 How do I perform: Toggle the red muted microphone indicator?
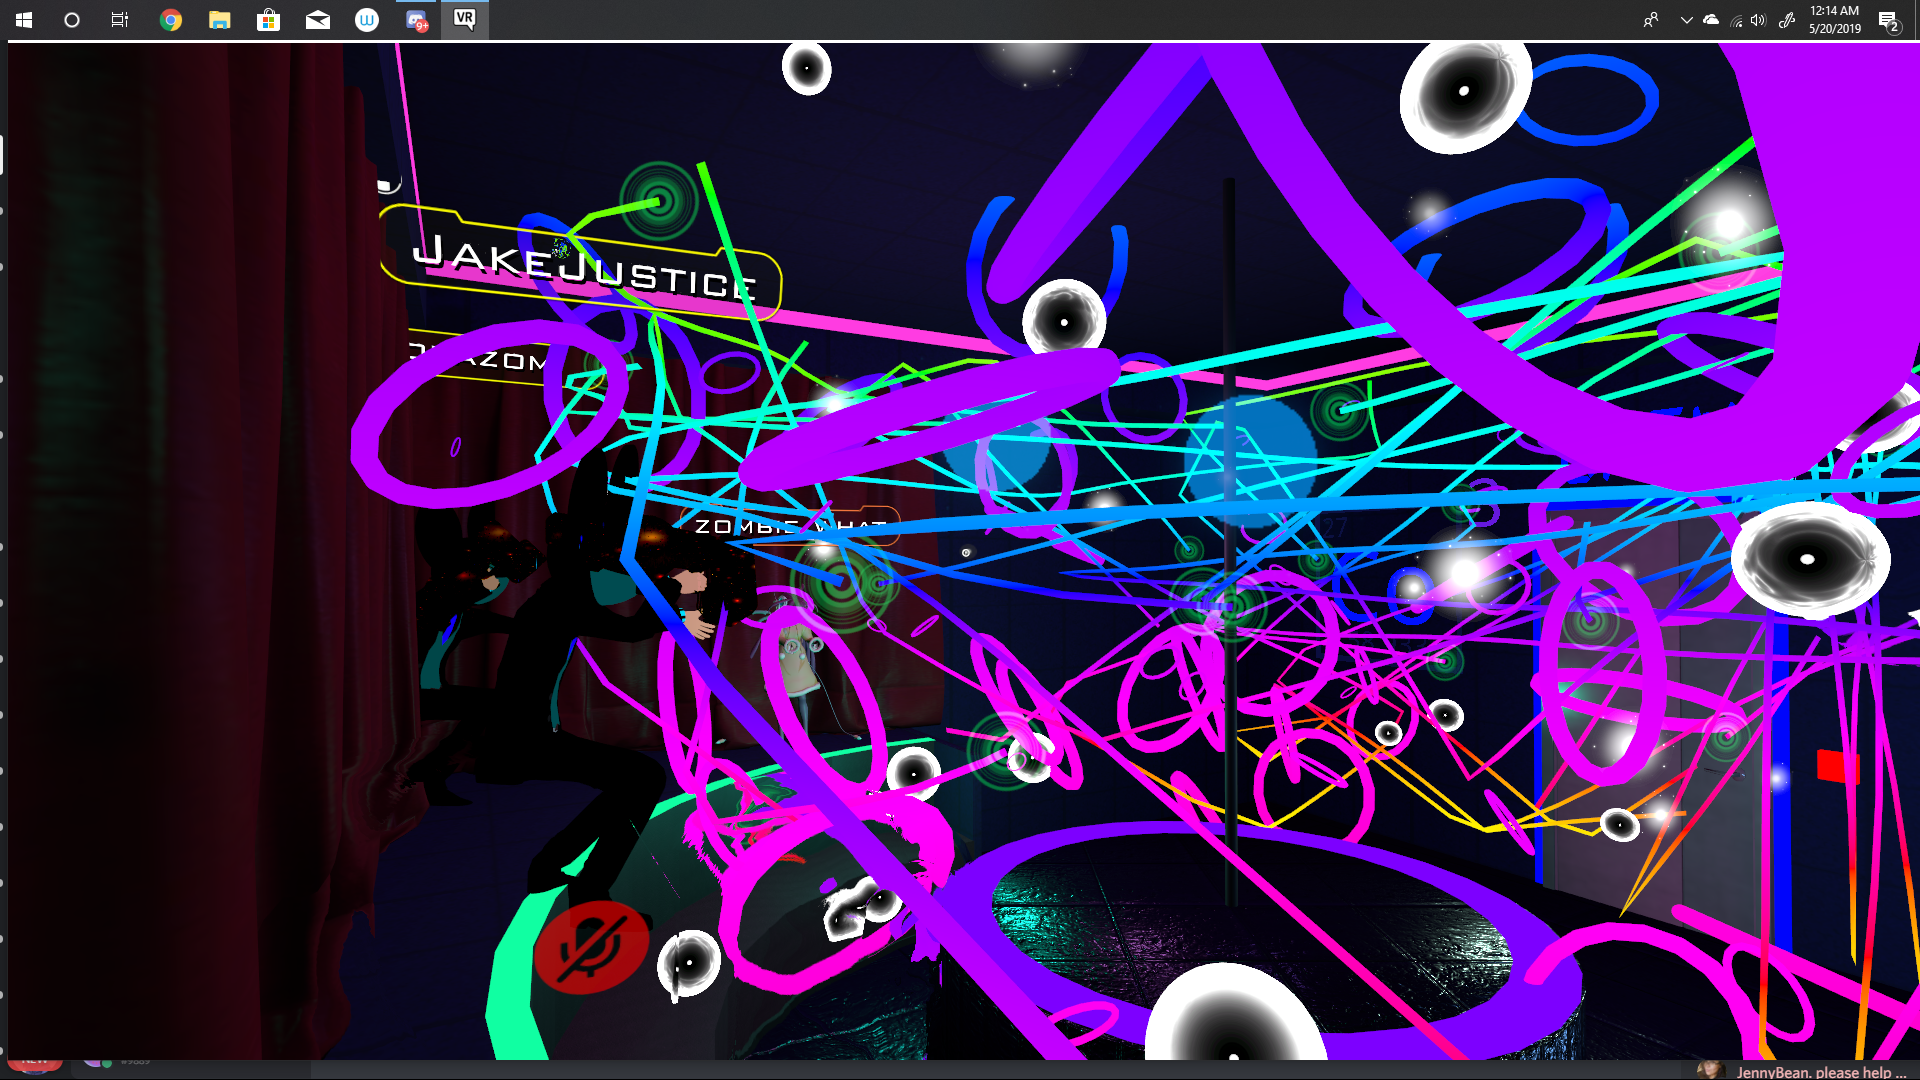(x=590, y=947)
